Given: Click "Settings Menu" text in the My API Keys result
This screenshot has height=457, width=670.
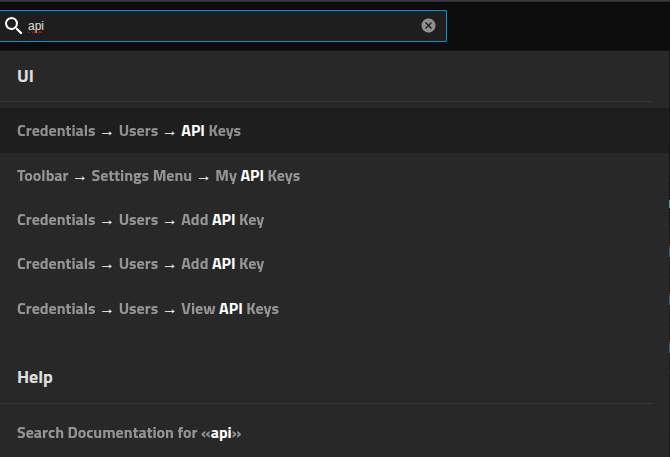Looking at the screenshot, I should coord(141,176).
